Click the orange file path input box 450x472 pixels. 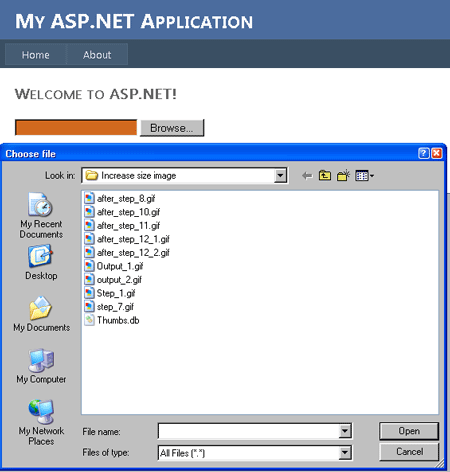point(76,128)
